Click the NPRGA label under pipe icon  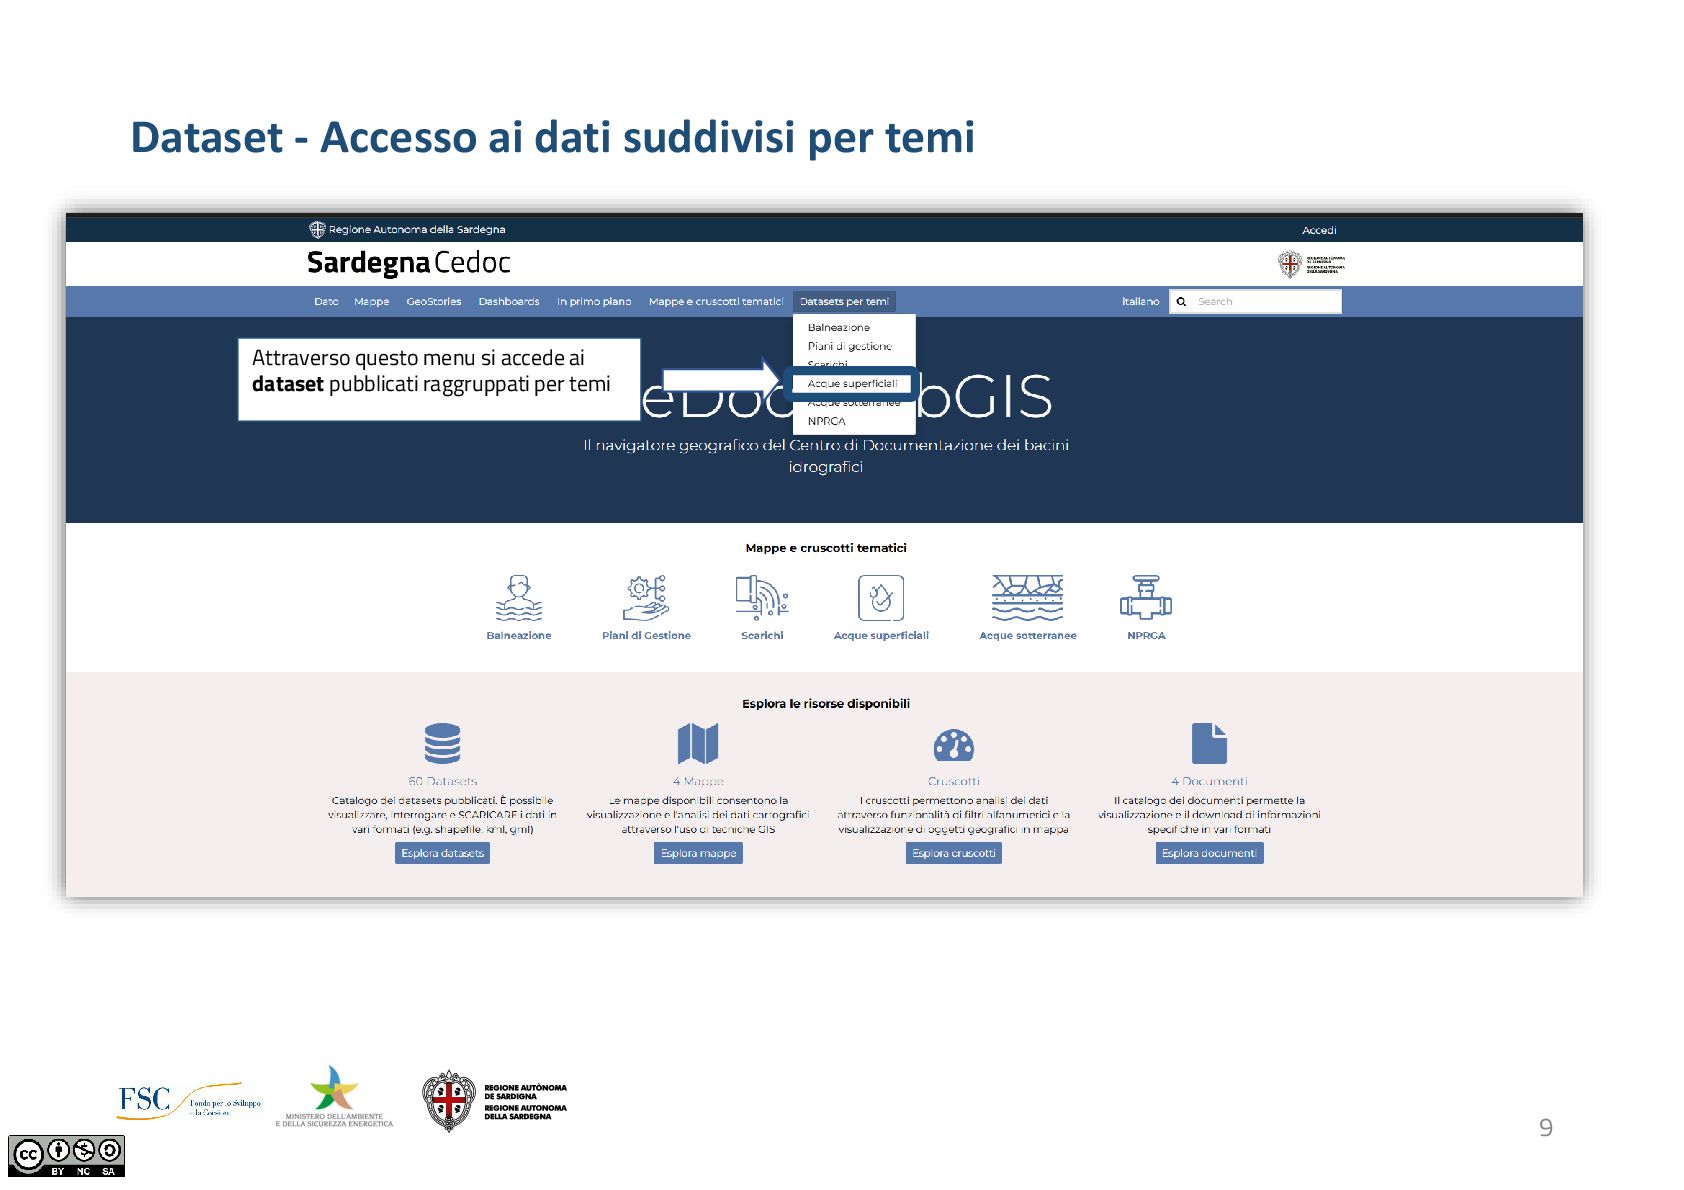pos(1146,635)
